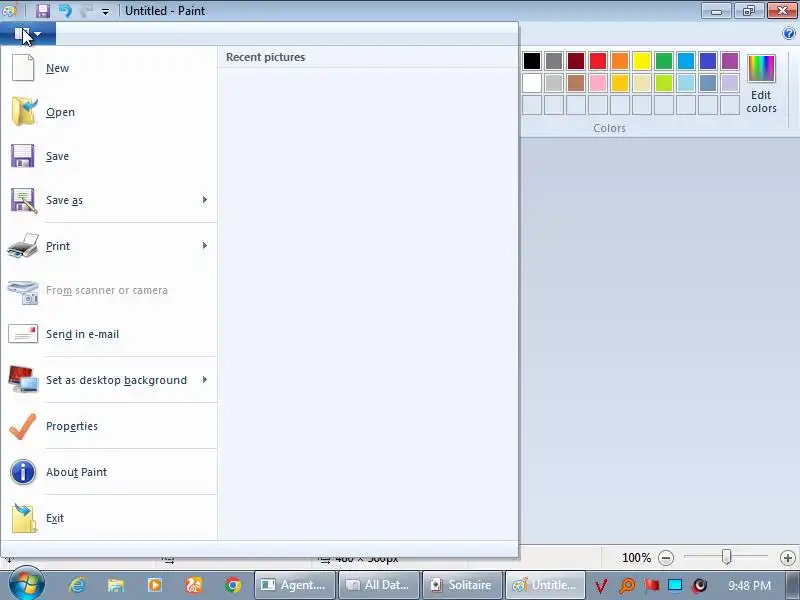Screen dimensions: 800x600
Task: Click the New blank page icon
Action: (x=23, y=68)
